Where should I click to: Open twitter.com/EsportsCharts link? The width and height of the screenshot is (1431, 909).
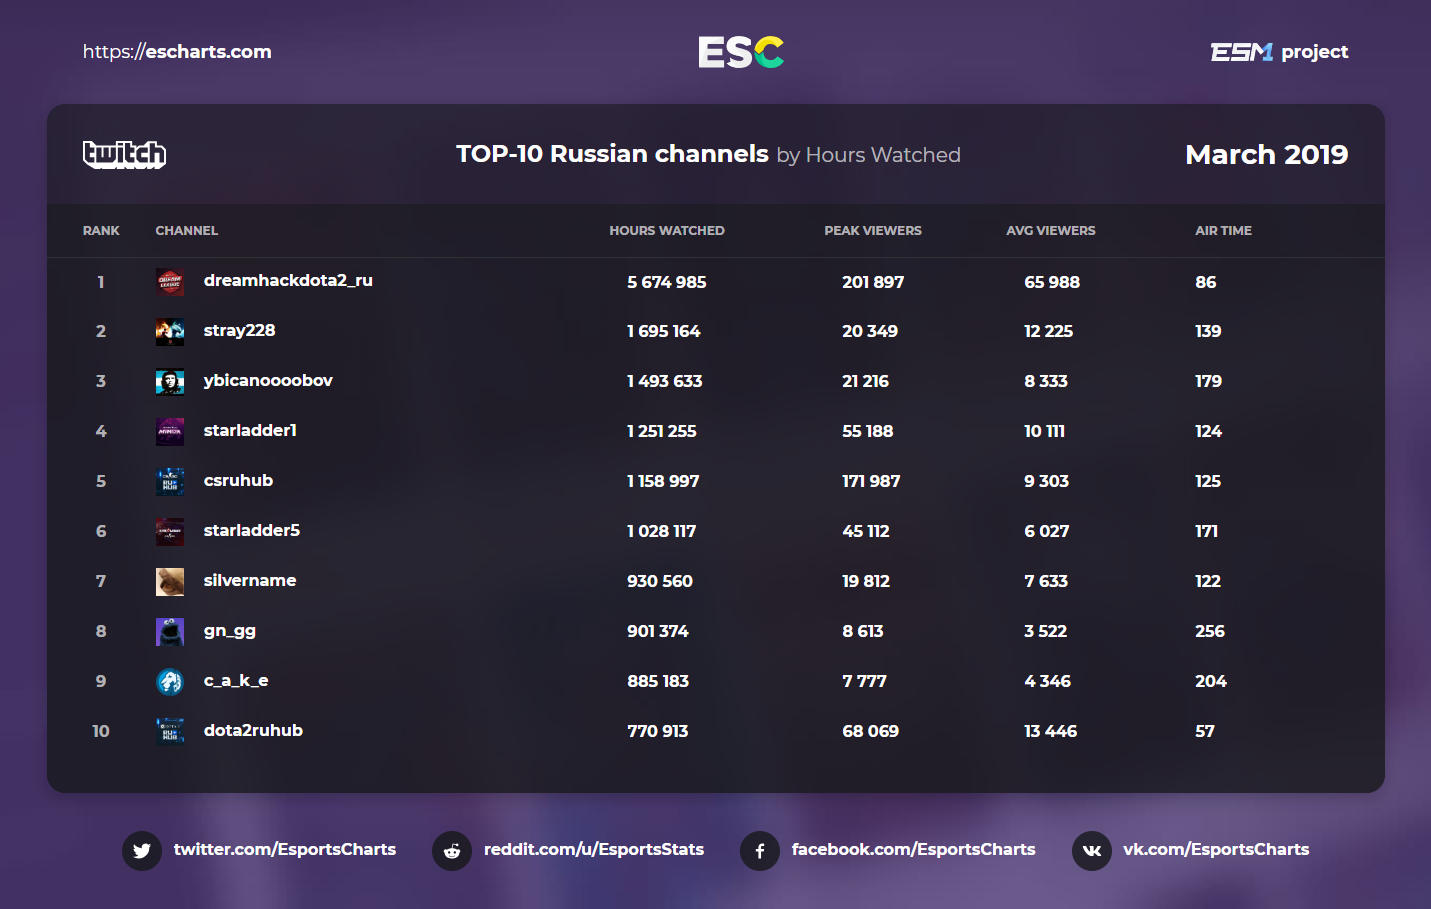[x=285, y=849]
